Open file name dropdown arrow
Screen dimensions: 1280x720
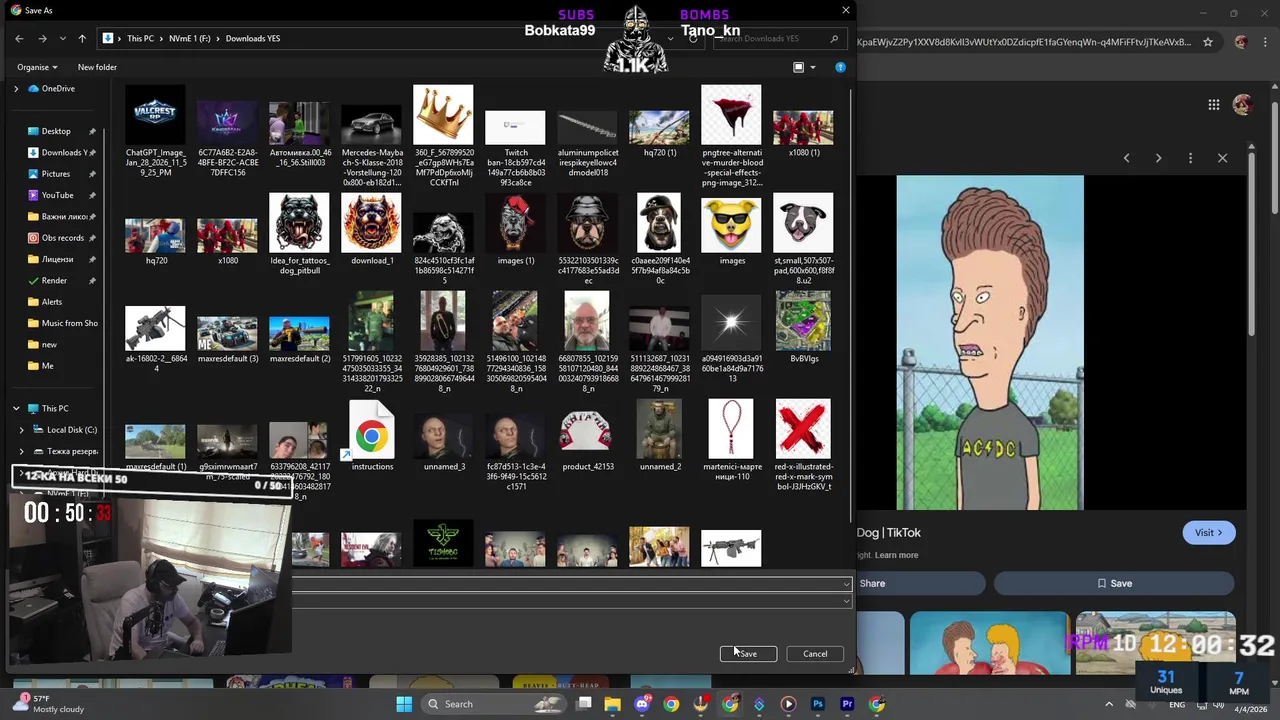coord(846,584)
